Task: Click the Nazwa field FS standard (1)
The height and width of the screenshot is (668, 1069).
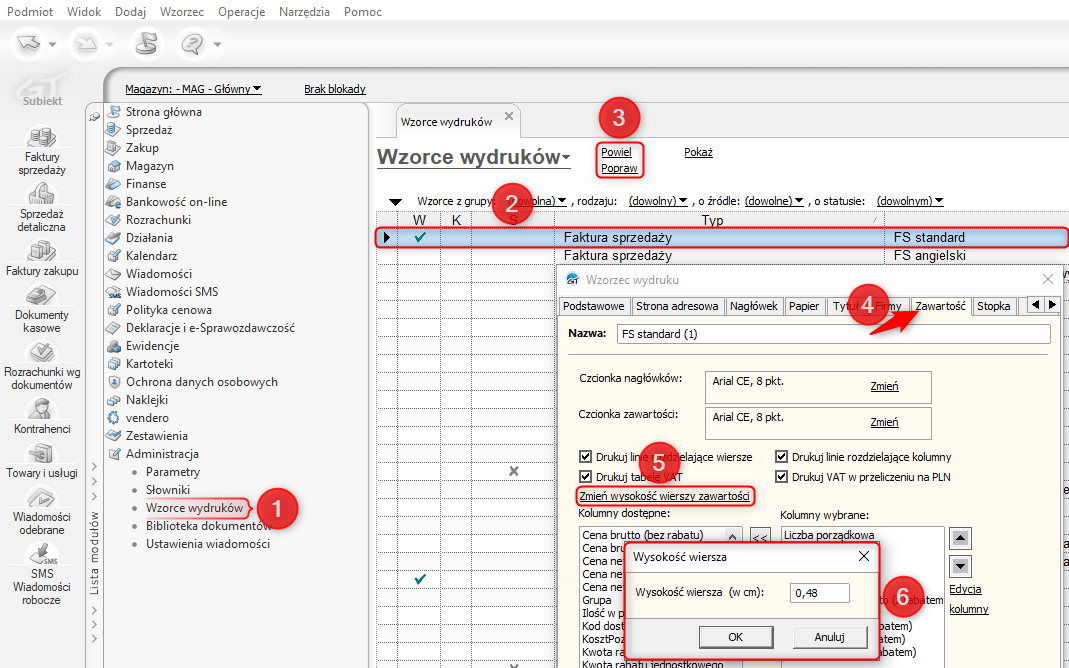Action: (x=833, y=334)
